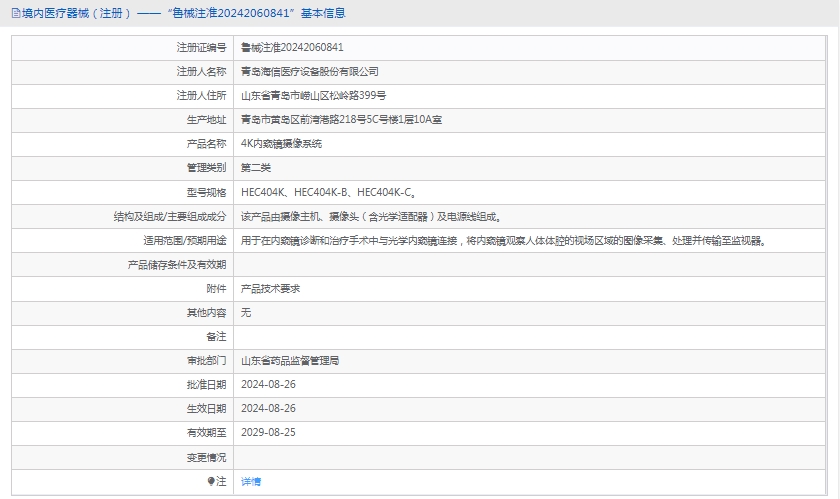Select registration number 鲁械注准20242060841 in the table
This screenshot has height=499, width=840.
pos(292,47)
